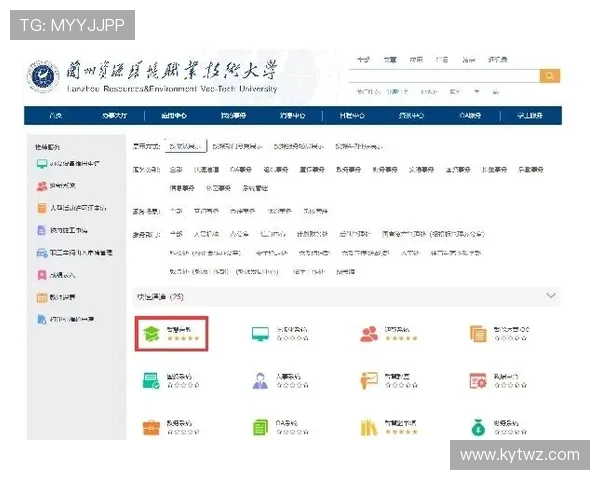Select the OA chip in the second filter row
The width and height of the screenshot is (600, 480).
point(241,169)
